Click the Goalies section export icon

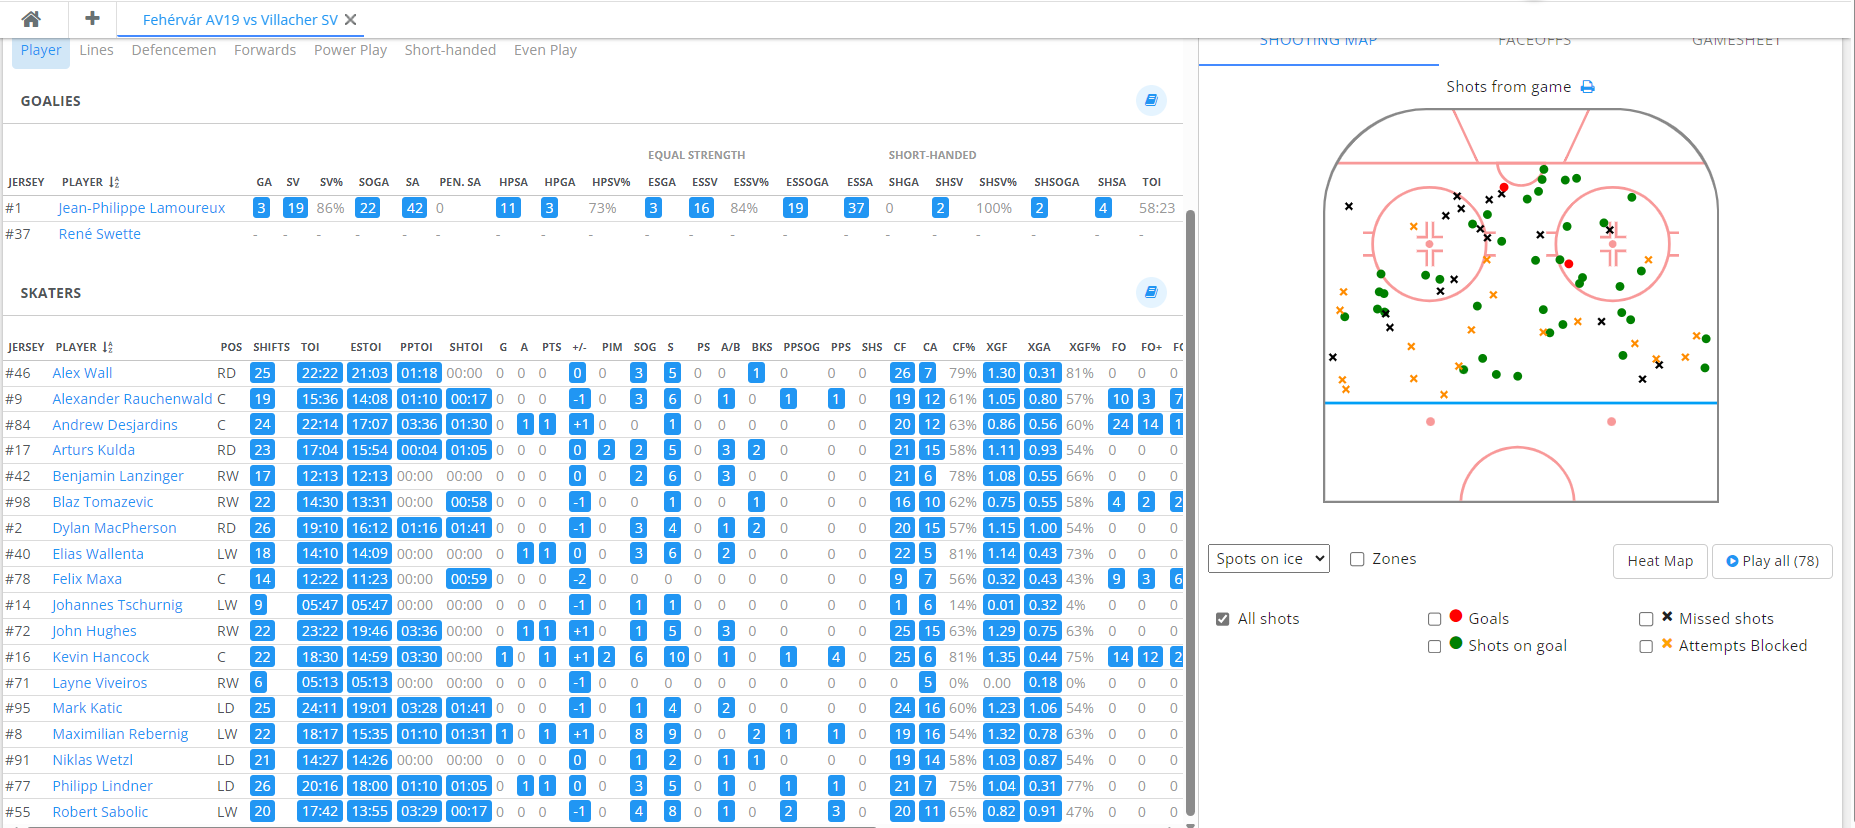tap(1151, 100)
